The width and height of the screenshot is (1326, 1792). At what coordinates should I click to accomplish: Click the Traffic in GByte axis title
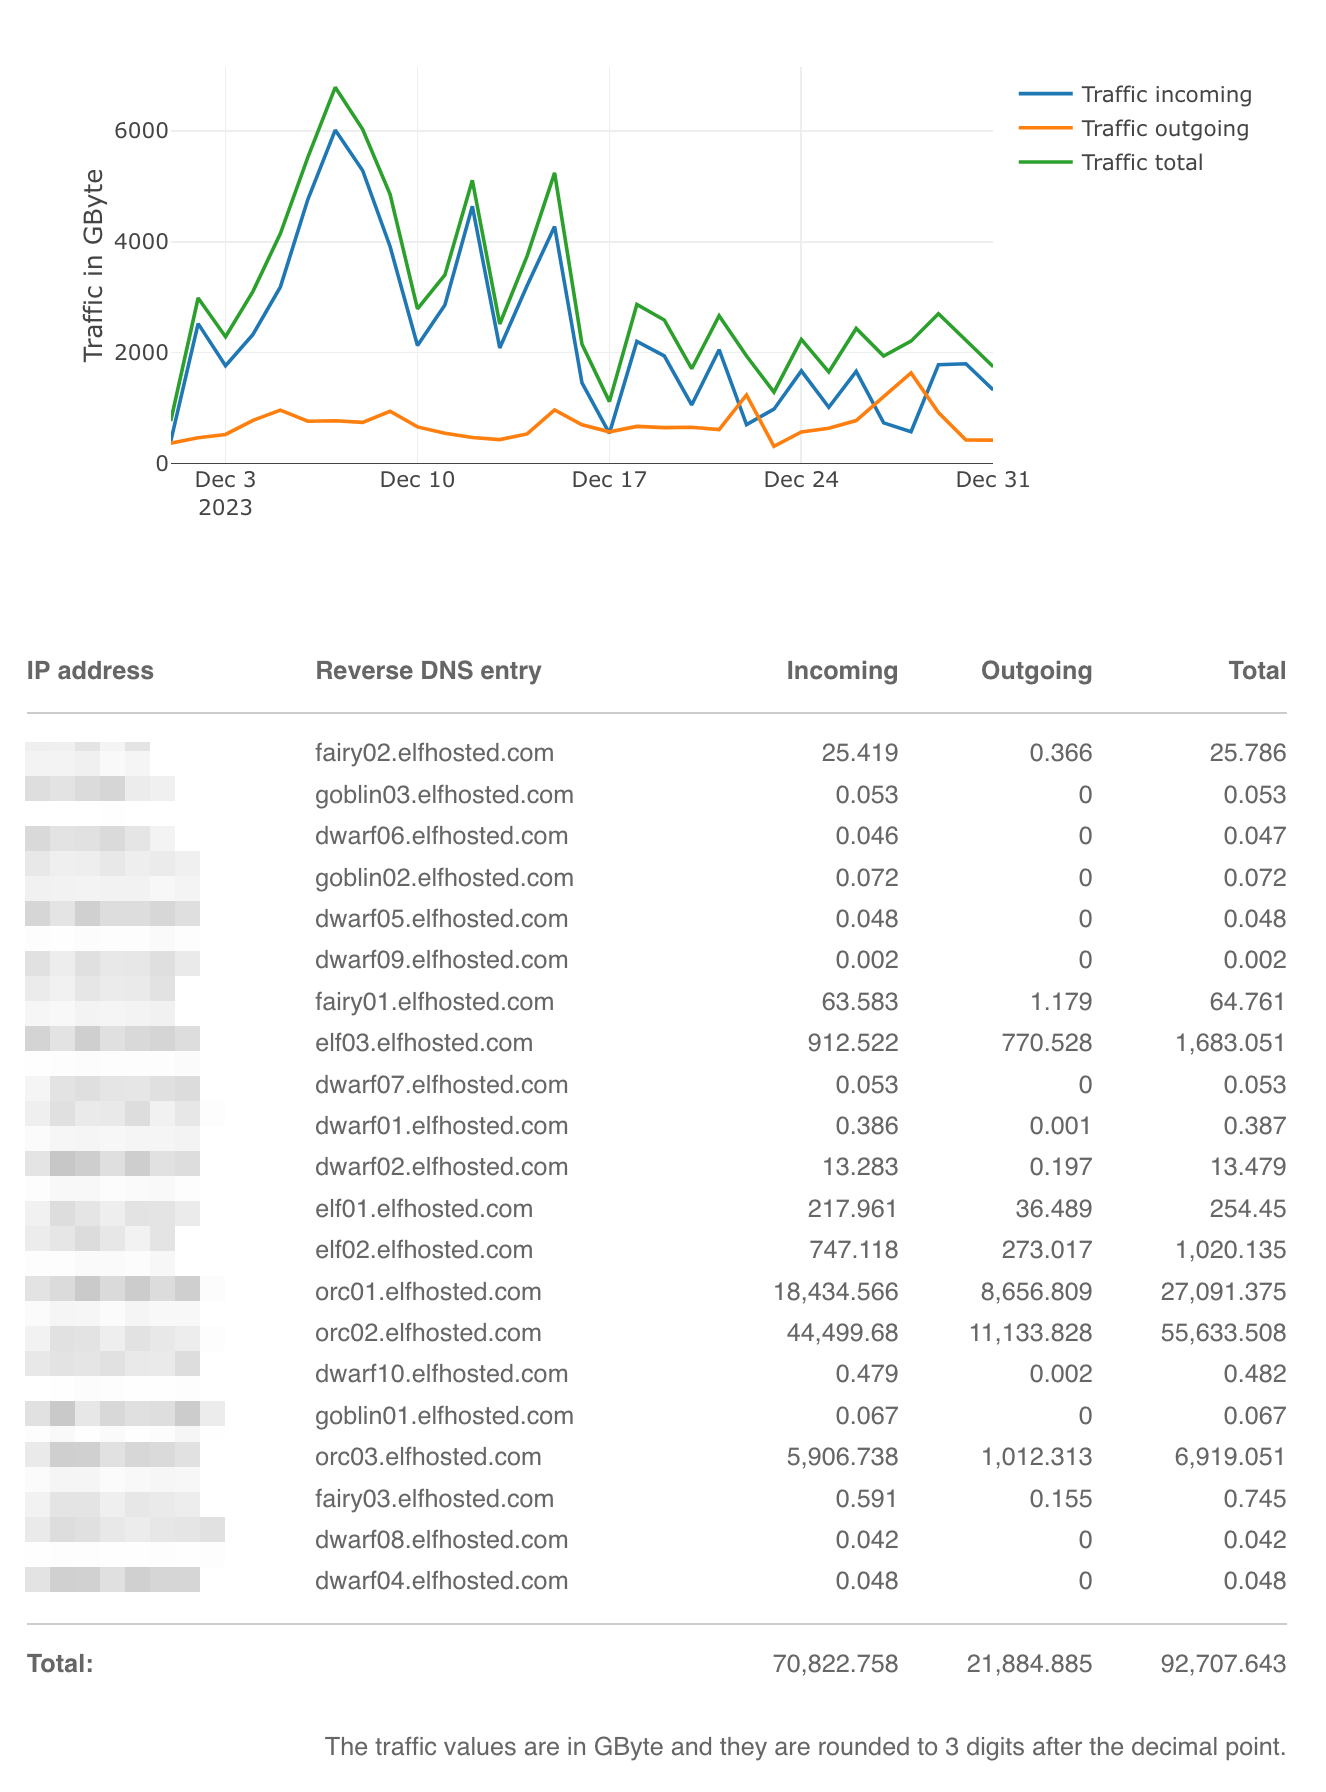93,266
